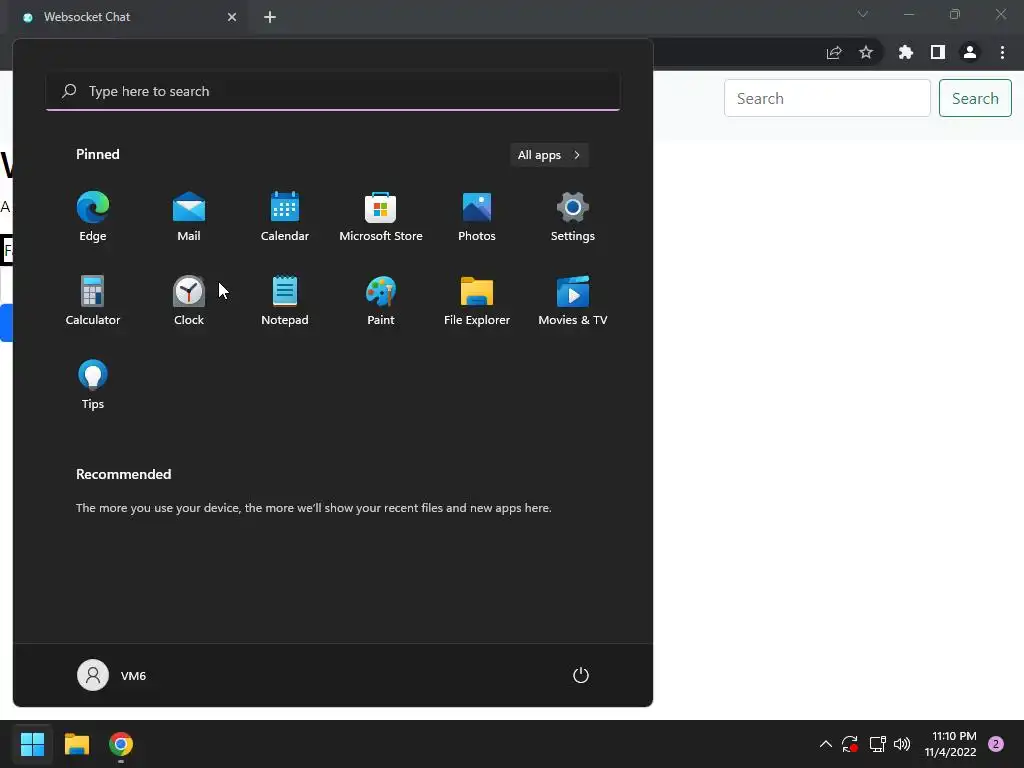Expand the All apps list
Image resolution: width=1024 pixels, height=768 pixels.
tap(549, 155)
